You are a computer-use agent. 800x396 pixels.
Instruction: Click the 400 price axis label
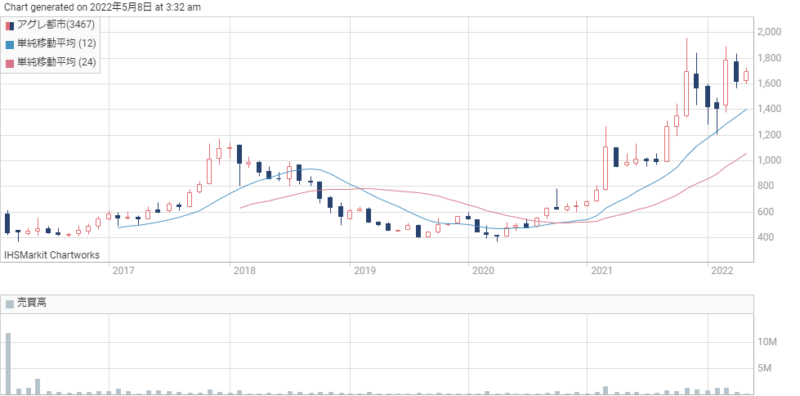(765, 237)
